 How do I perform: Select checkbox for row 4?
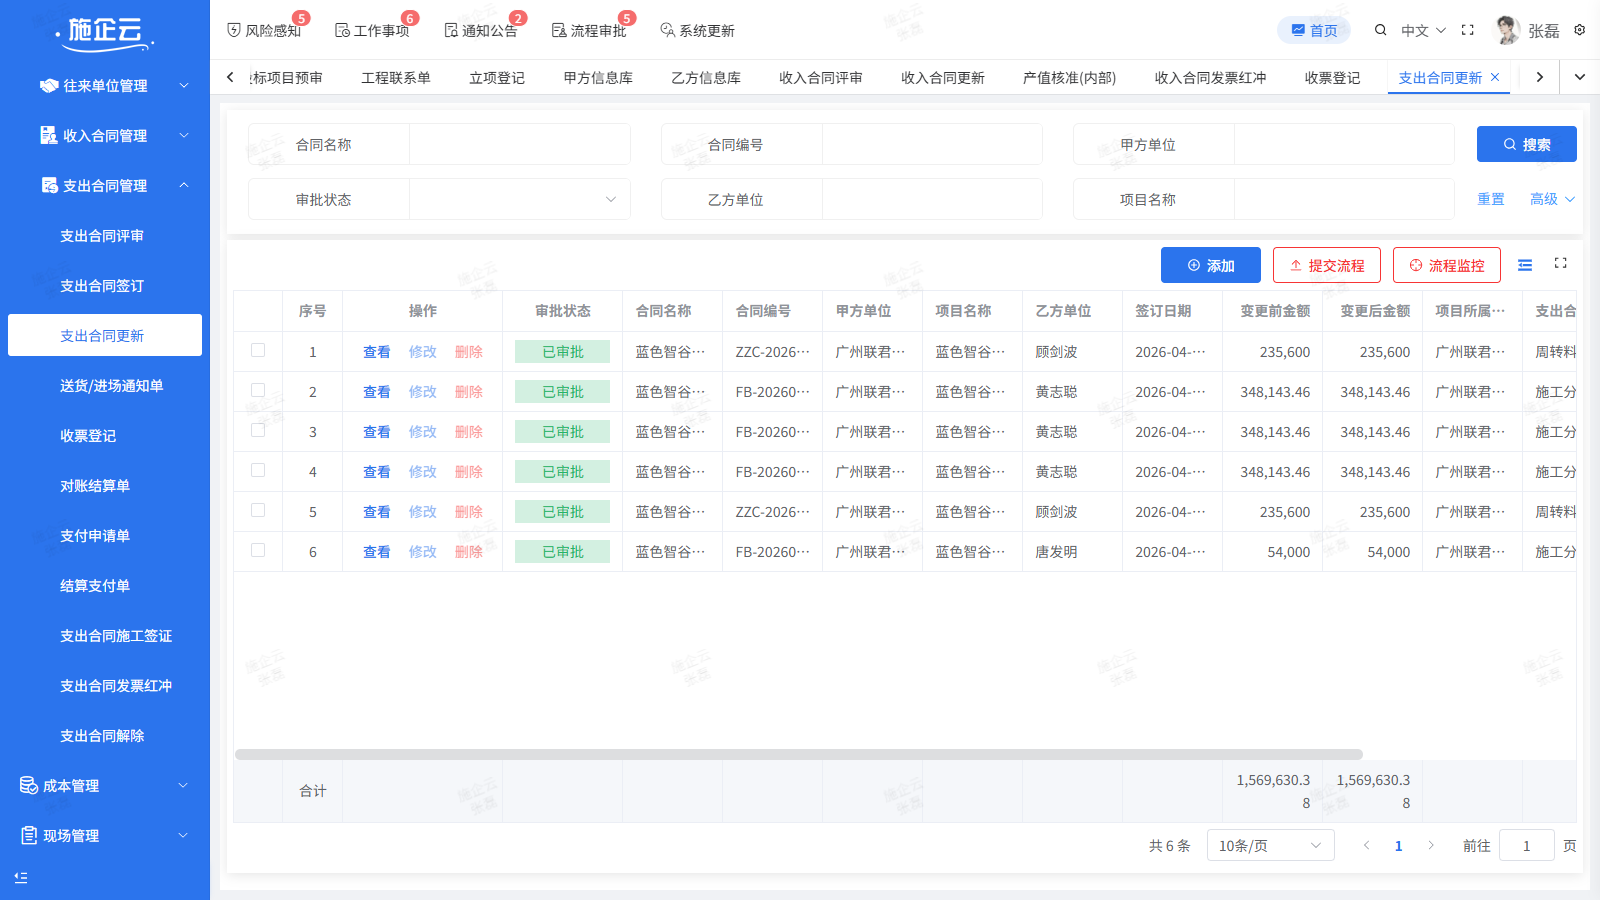[x=258, y=470]
